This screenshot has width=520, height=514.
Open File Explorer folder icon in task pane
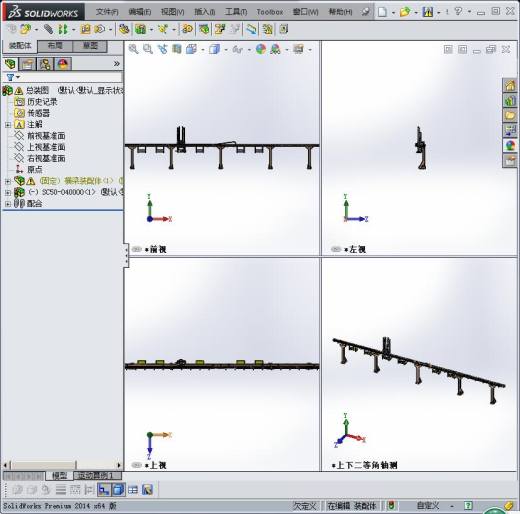pos(510,115)
